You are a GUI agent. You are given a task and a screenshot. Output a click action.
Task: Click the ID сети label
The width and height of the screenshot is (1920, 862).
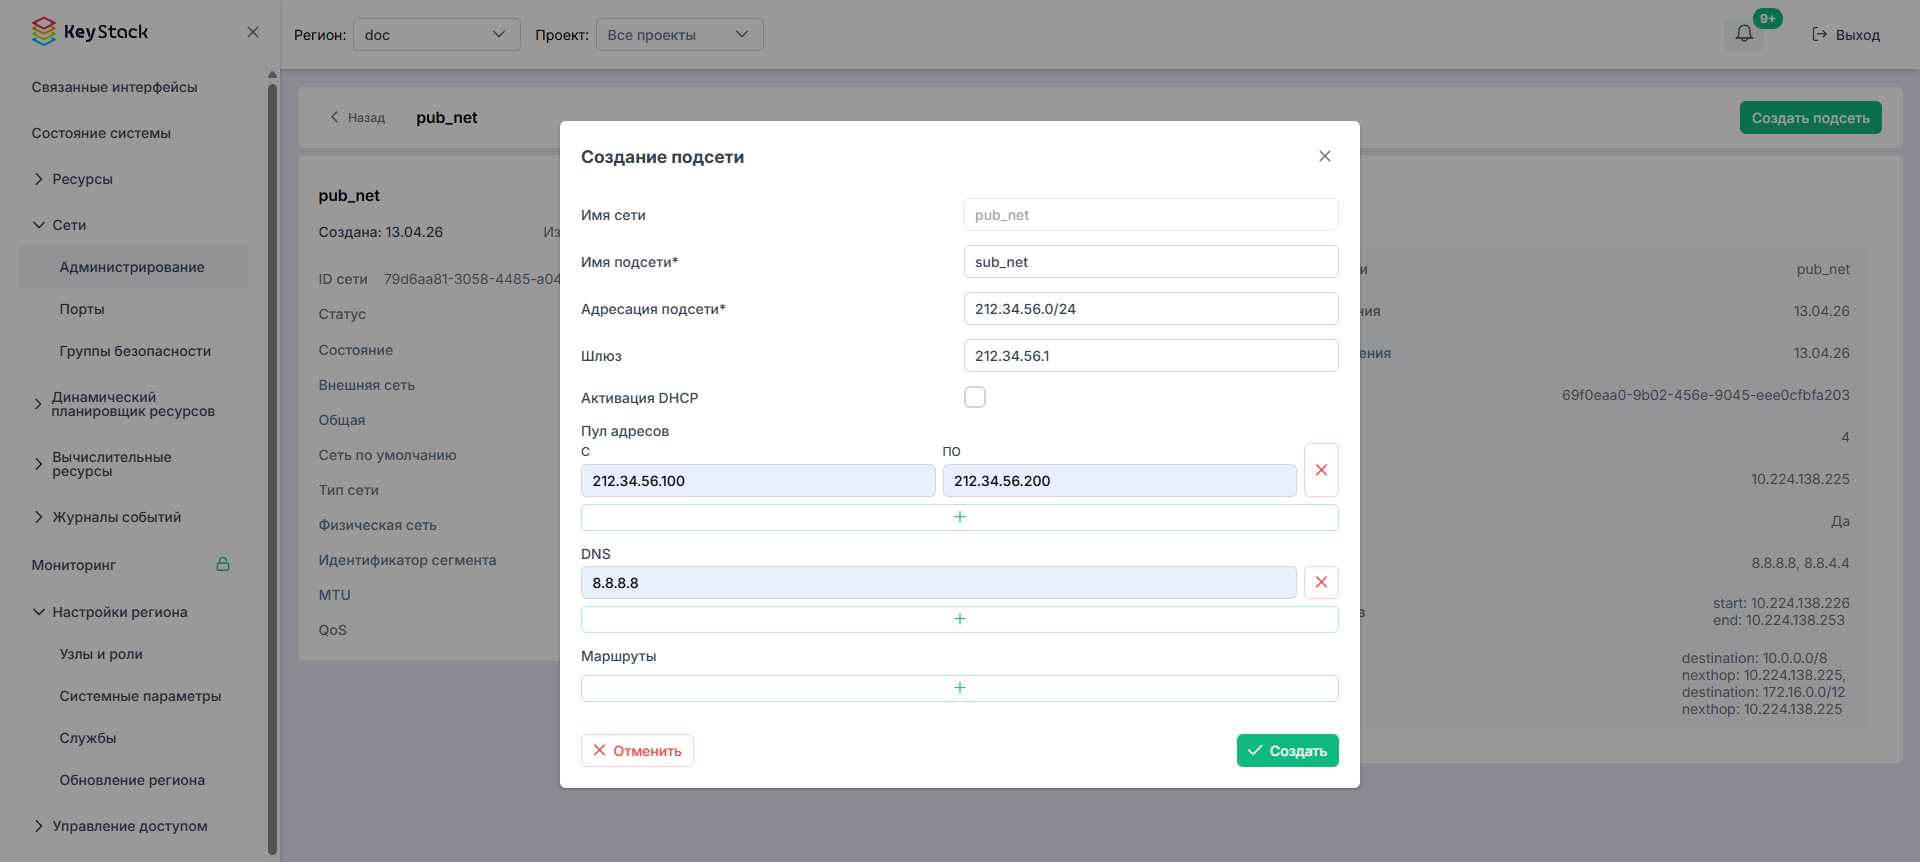[x=343, y=279]
